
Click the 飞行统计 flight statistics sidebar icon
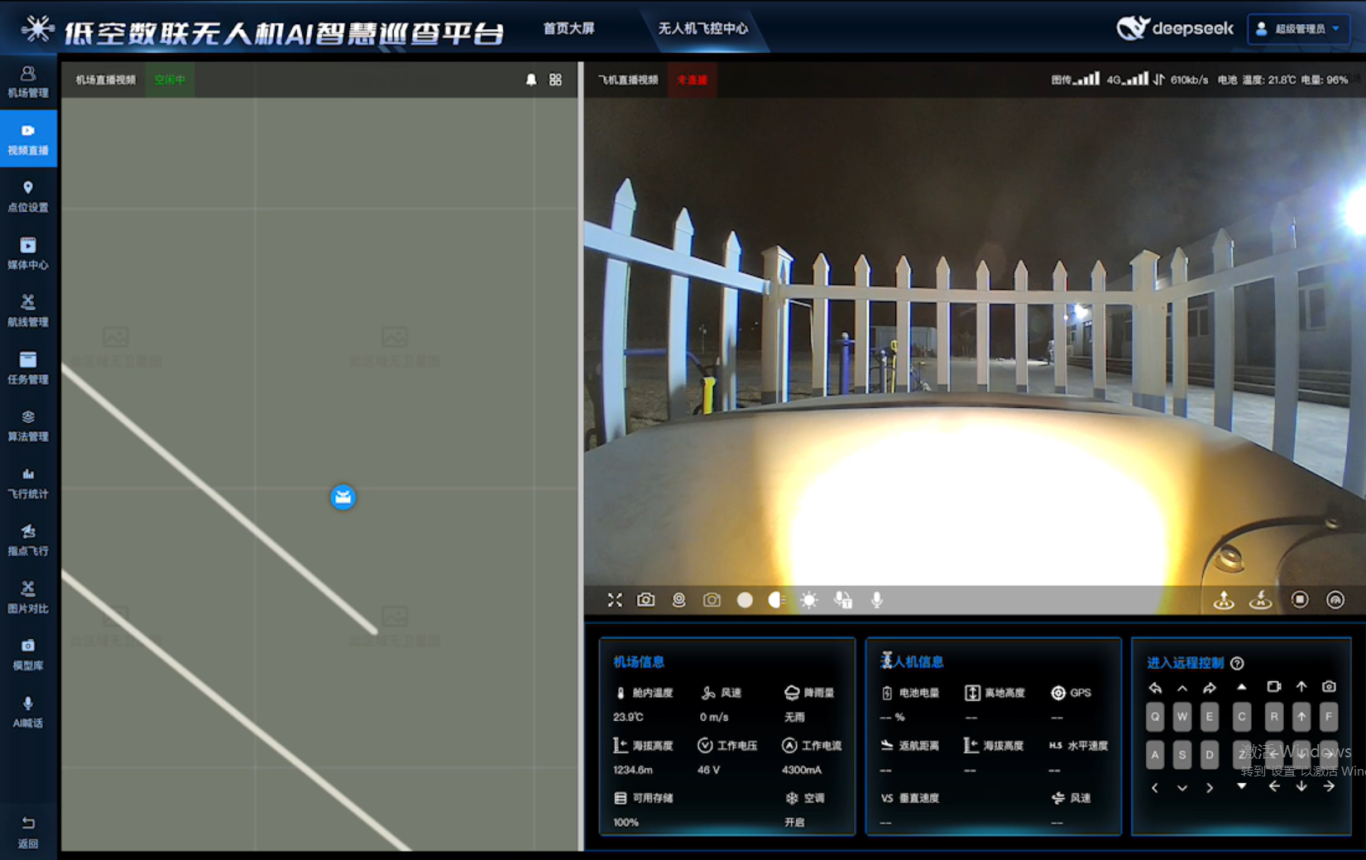point(28,482)
